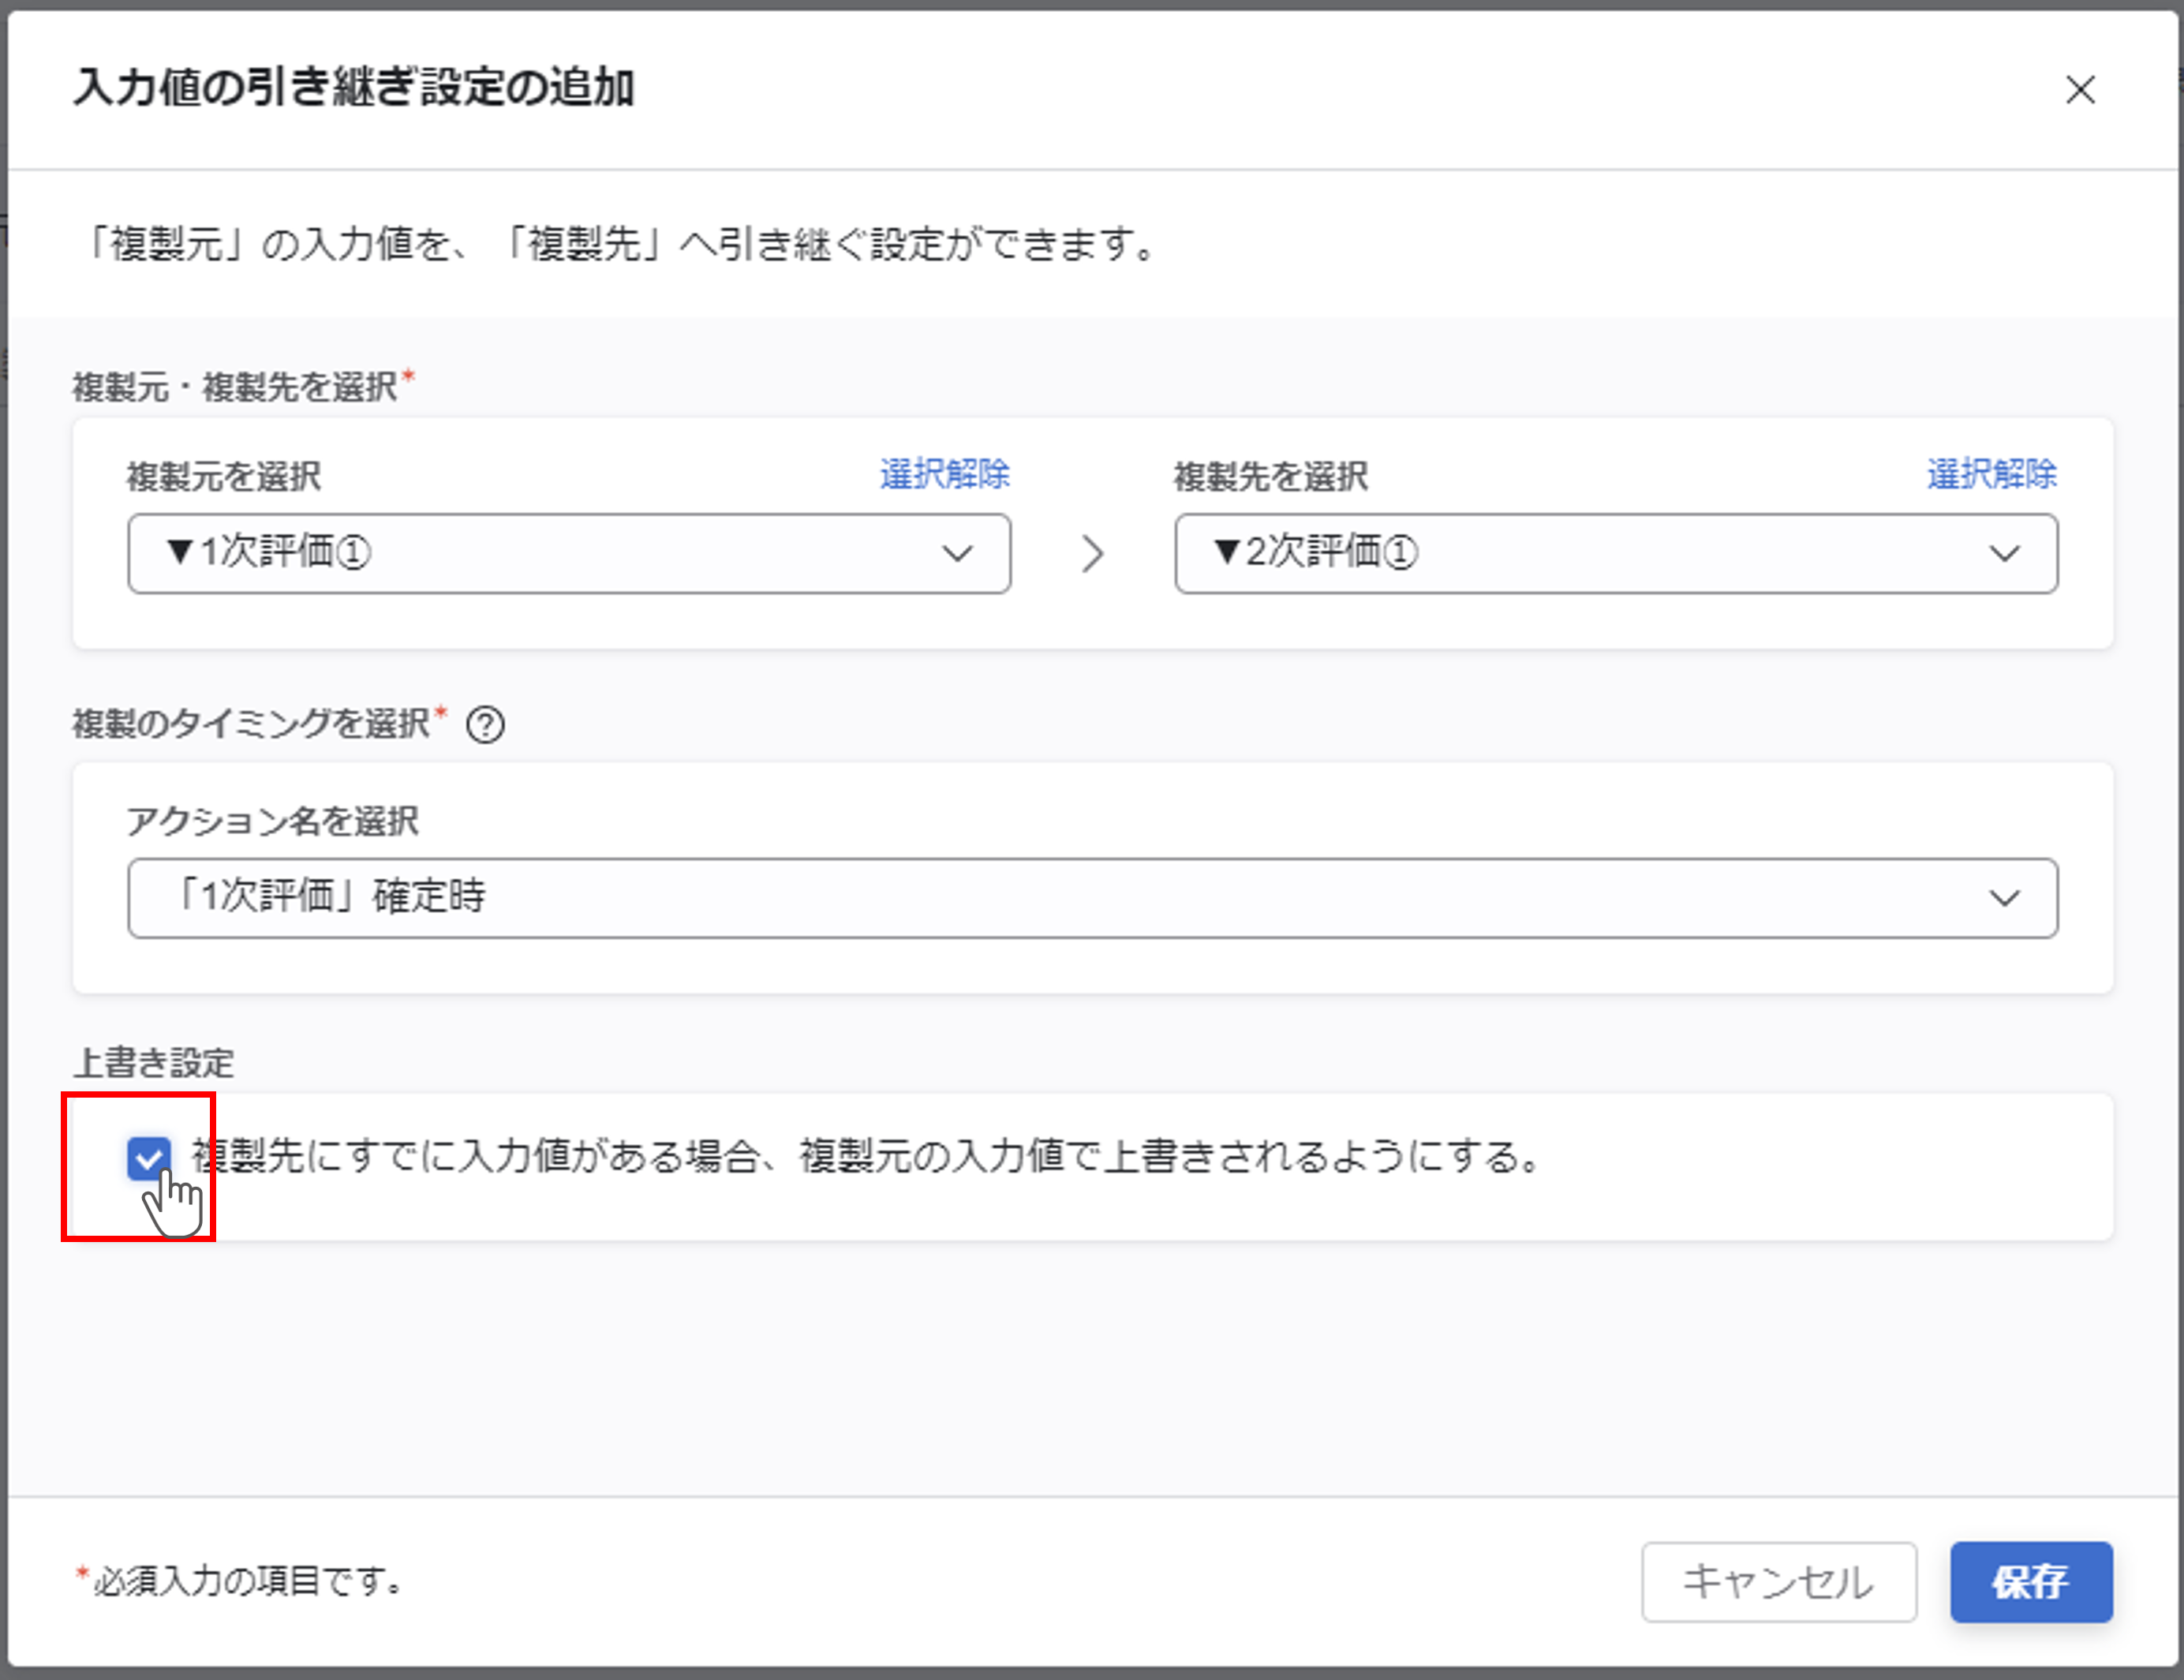Click the right arrow between source and destination
Screen dimensions: 2184x1680
coord(1092,554)
